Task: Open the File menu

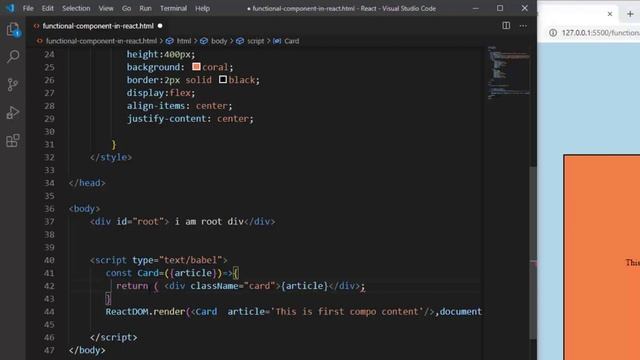Action: [28, 8]
